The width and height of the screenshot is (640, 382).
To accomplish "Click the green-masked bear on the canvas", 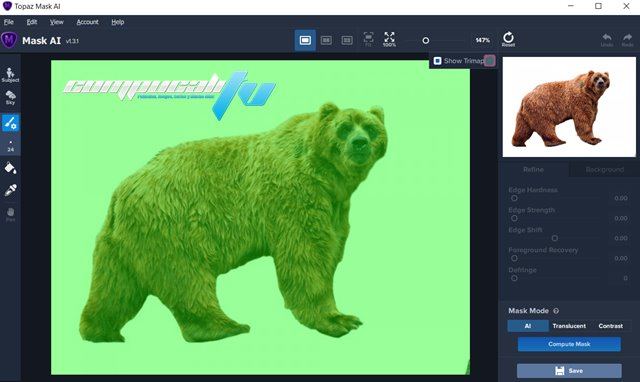I will click(233, 222).
